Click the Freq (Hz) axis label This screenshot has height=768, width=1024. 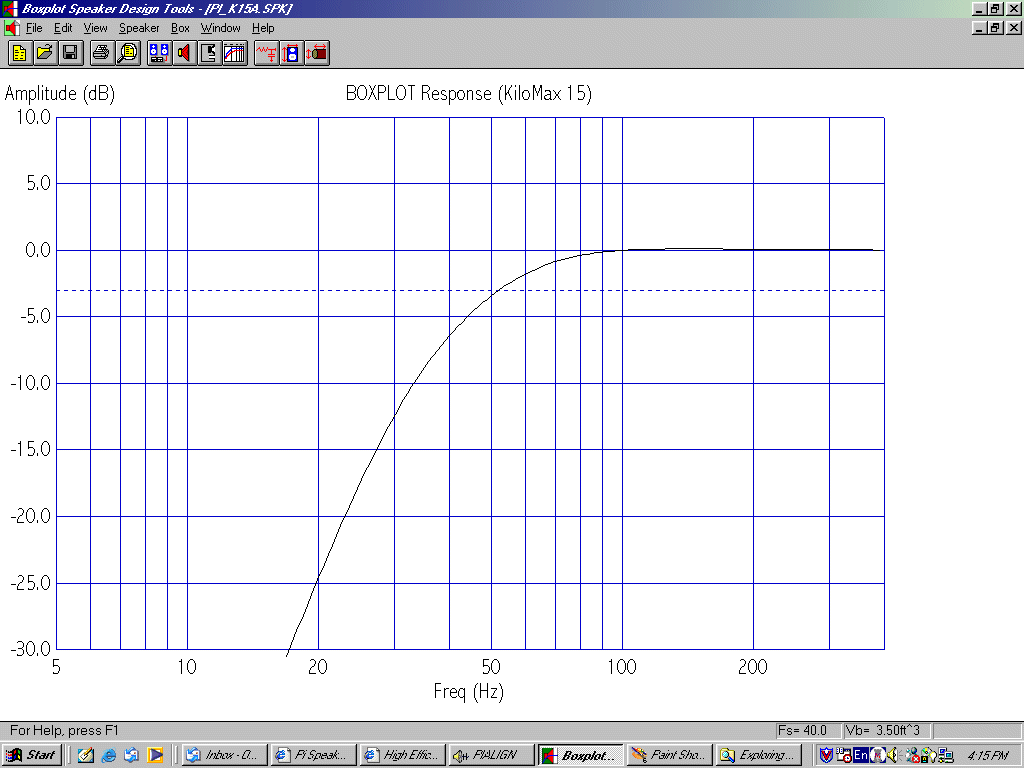pos(469,691)
